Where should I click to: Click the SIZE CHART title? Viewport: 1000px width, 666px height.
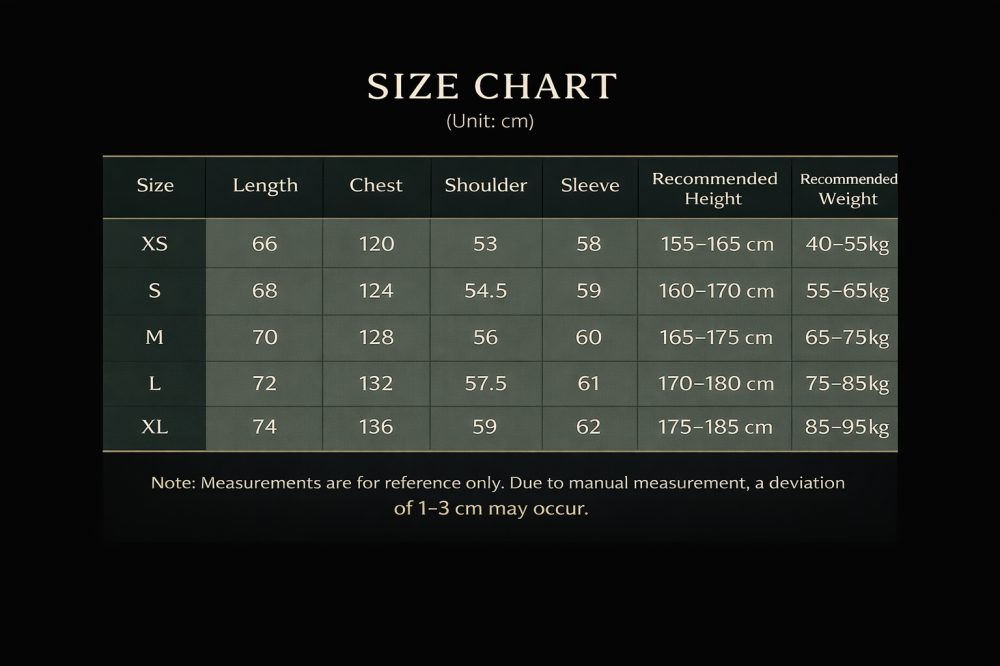point(491,87)
